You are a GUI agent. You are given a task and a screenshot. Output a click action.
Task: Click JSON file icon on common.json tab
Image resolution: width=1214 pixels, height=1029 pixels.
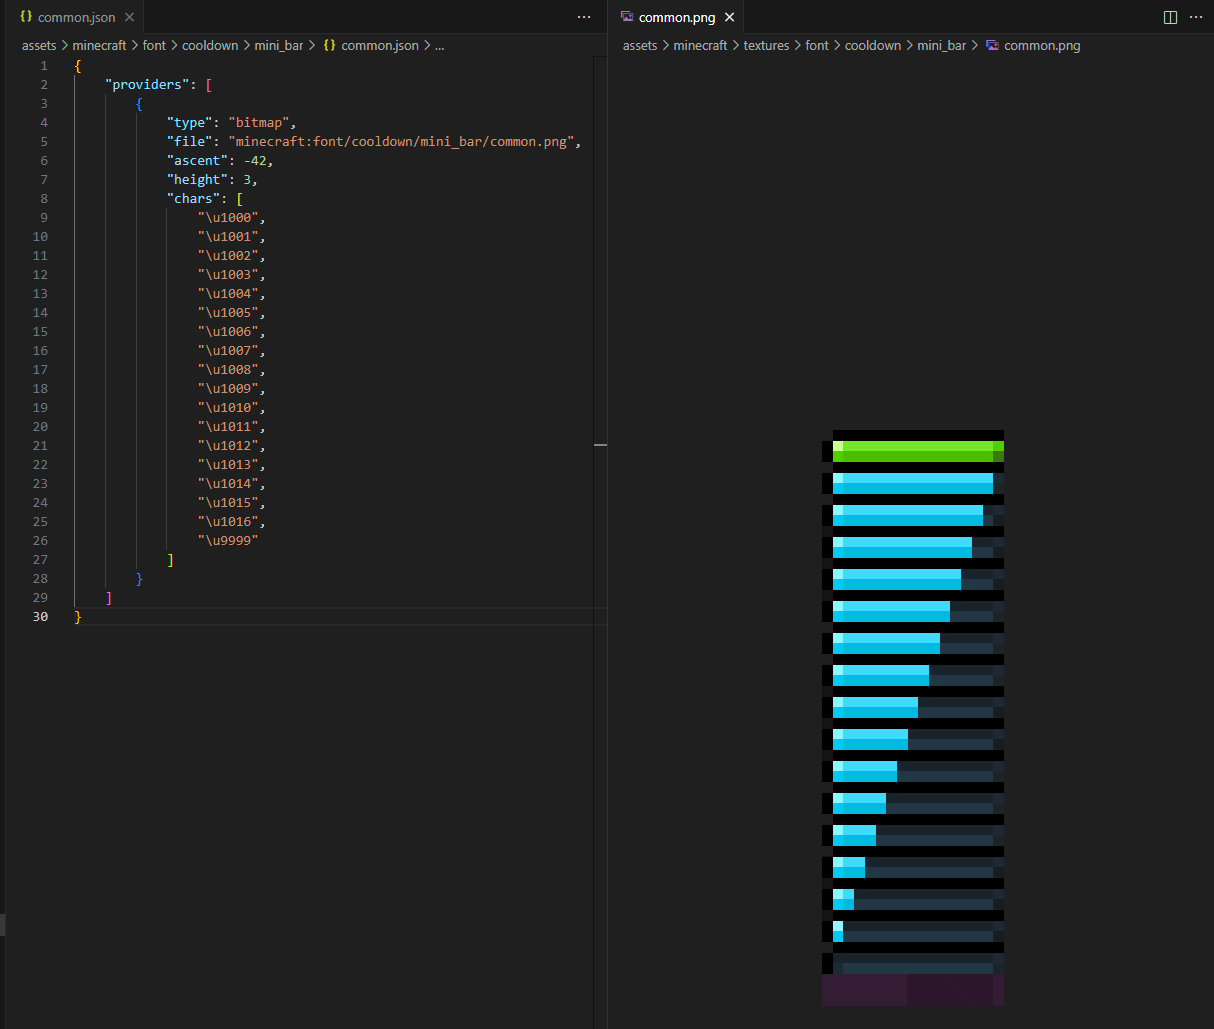click(x=26, y=17)
